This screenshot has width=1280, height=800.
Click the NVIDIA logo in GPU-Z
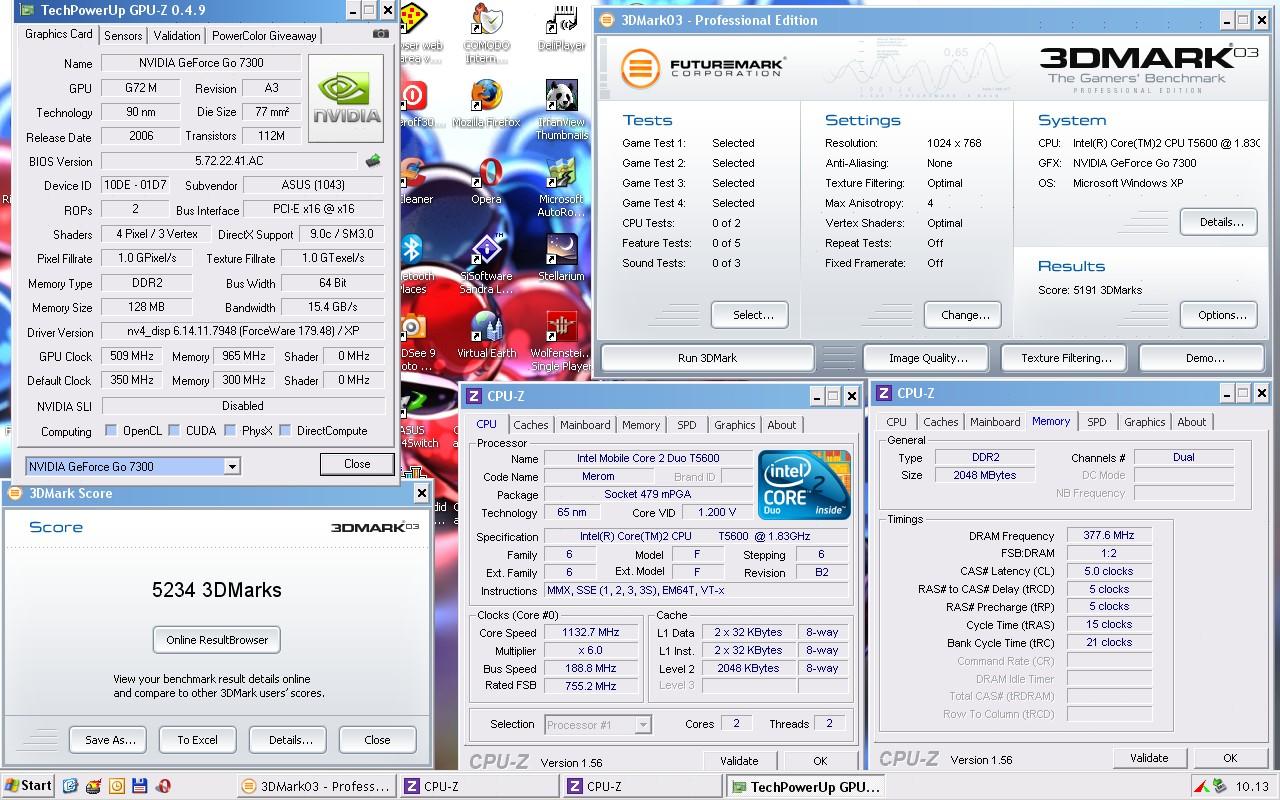[x=346, y=98]
